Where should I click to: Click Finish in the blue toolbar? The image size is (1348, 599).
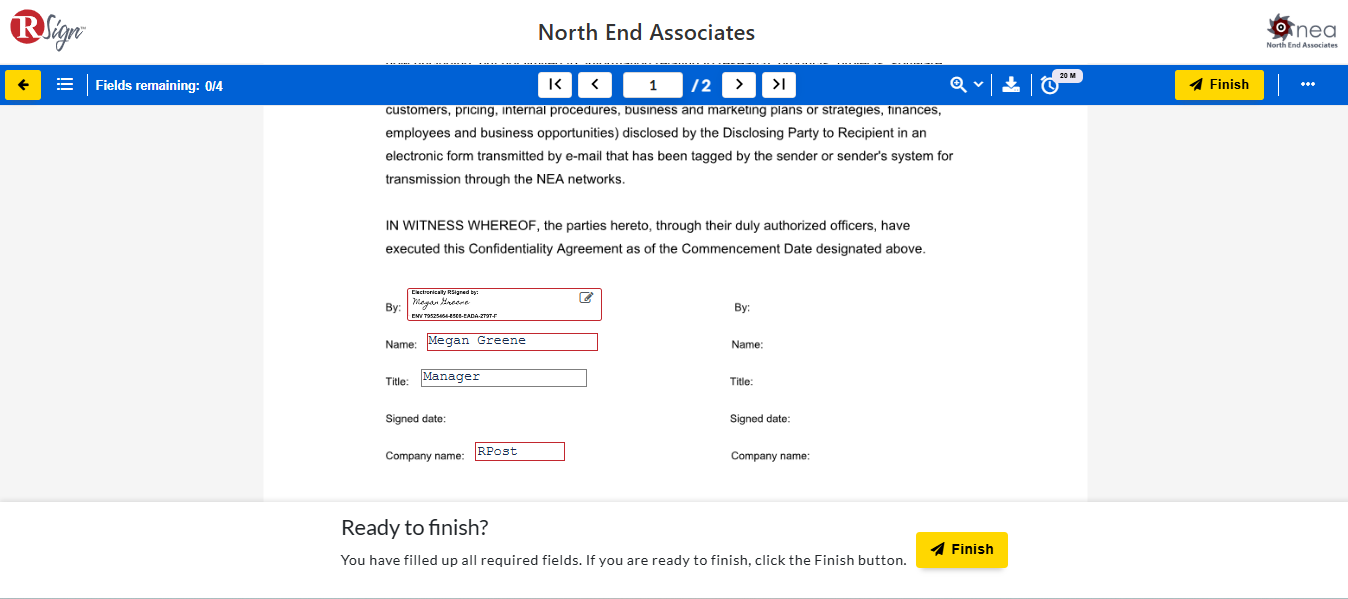[1219, 85]
